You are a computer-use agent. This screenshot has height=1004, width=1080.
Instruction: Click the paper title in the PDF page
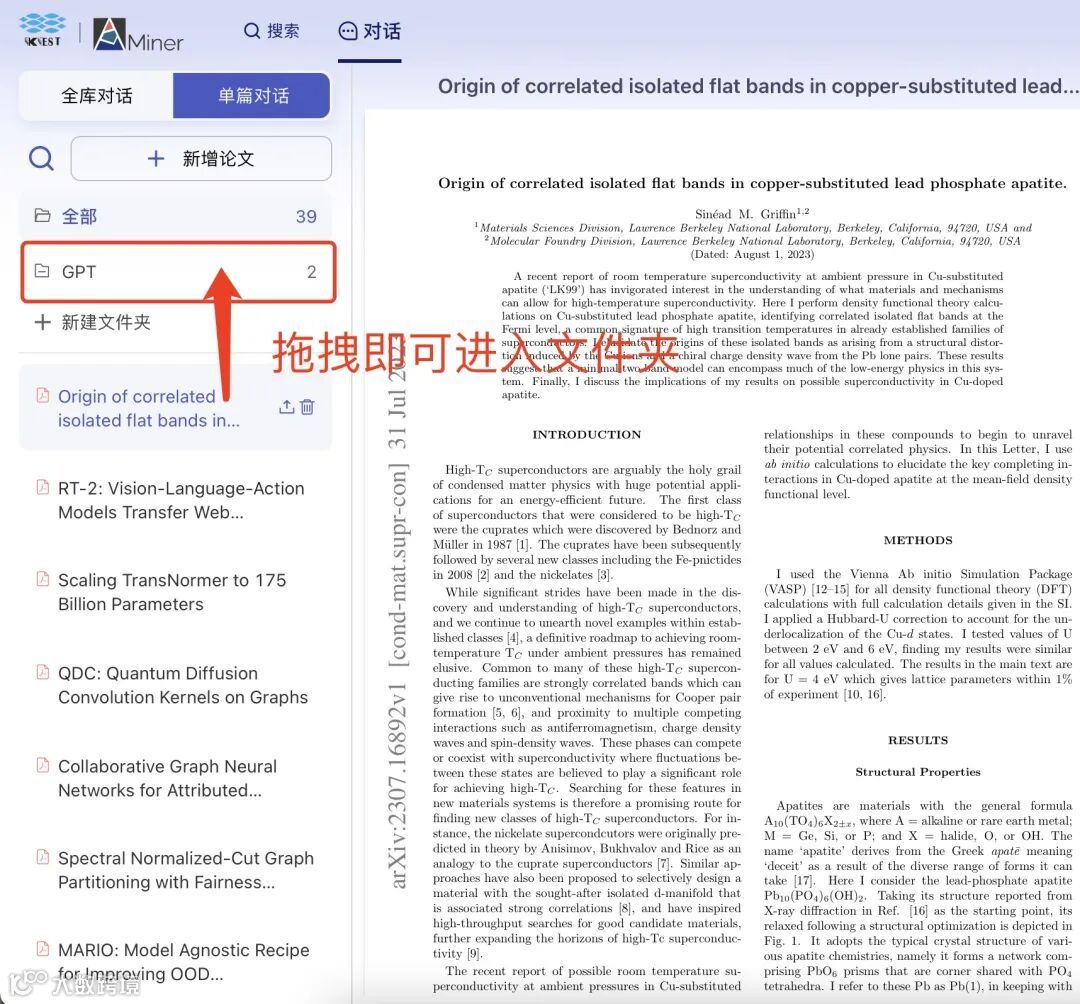[752, 183]
